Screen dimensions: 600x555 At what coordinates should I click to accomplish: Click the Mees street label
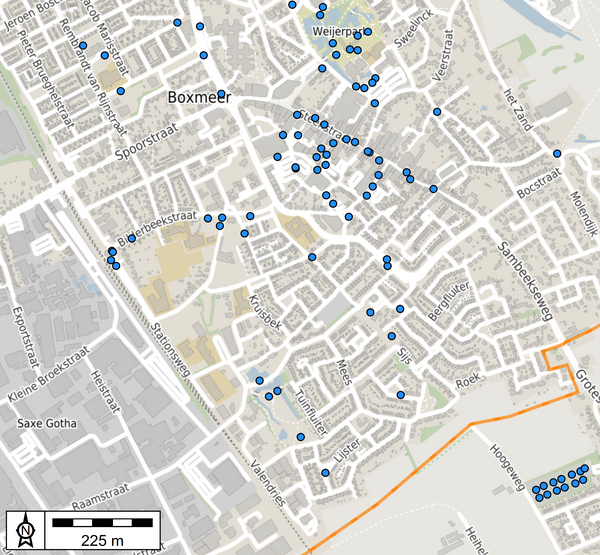click(344, 372)
